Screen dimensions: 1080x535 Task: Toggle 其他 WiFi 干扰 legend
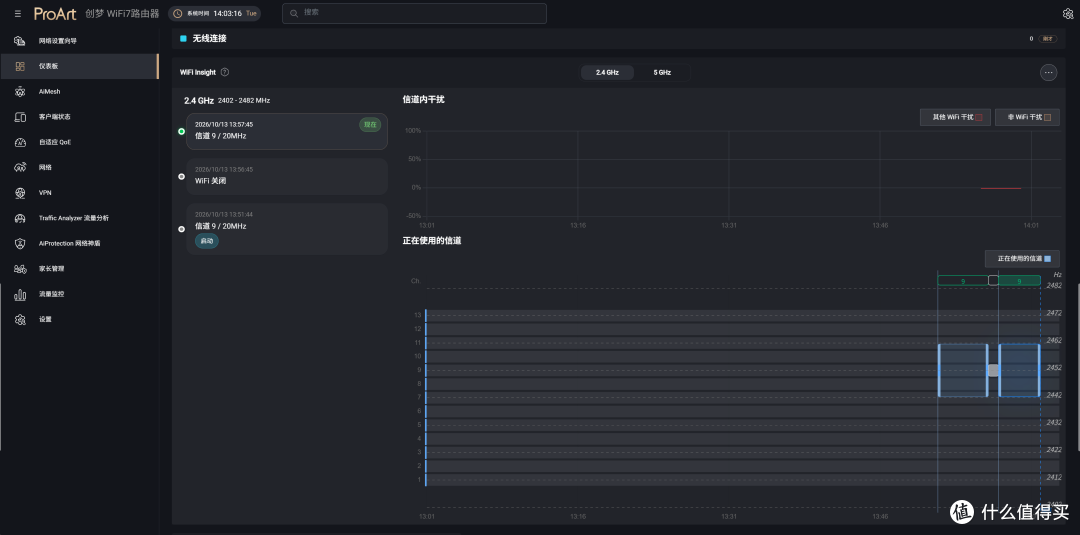pos(955,117)
